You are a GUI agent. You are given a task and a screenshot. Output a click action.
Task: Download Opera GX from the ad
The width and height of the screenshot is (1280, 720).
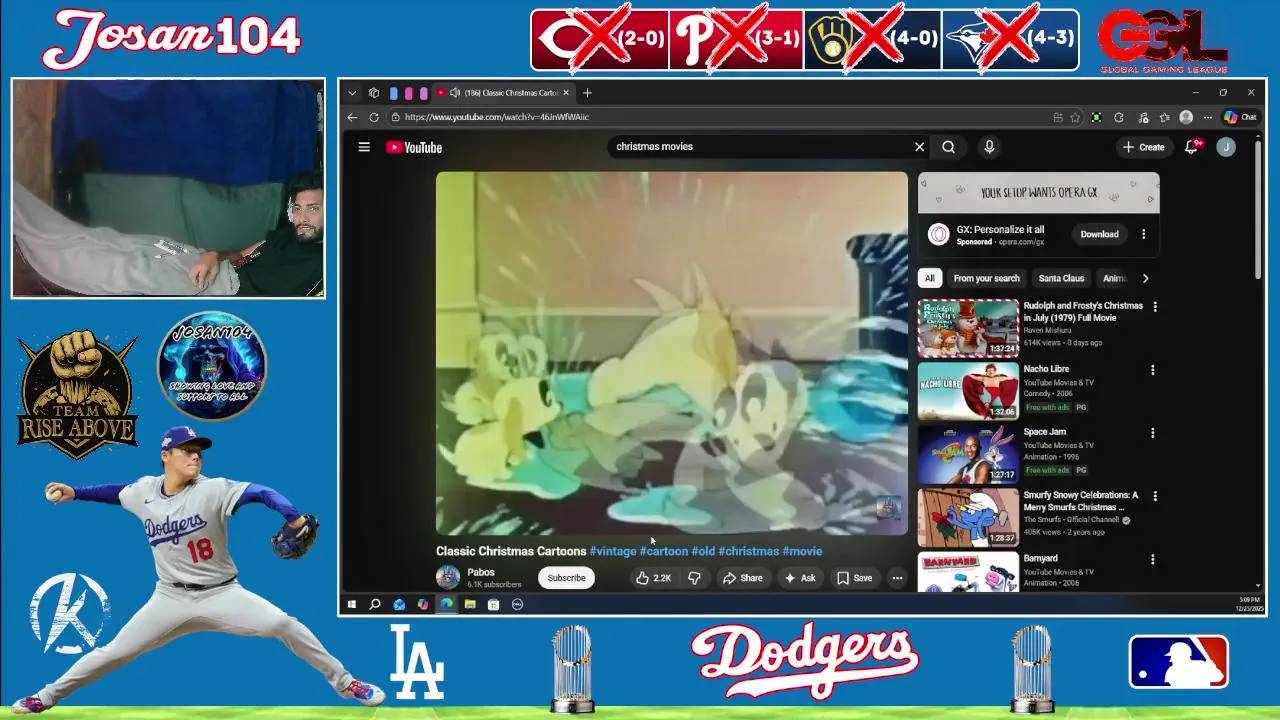click(x=1099, y=234)
